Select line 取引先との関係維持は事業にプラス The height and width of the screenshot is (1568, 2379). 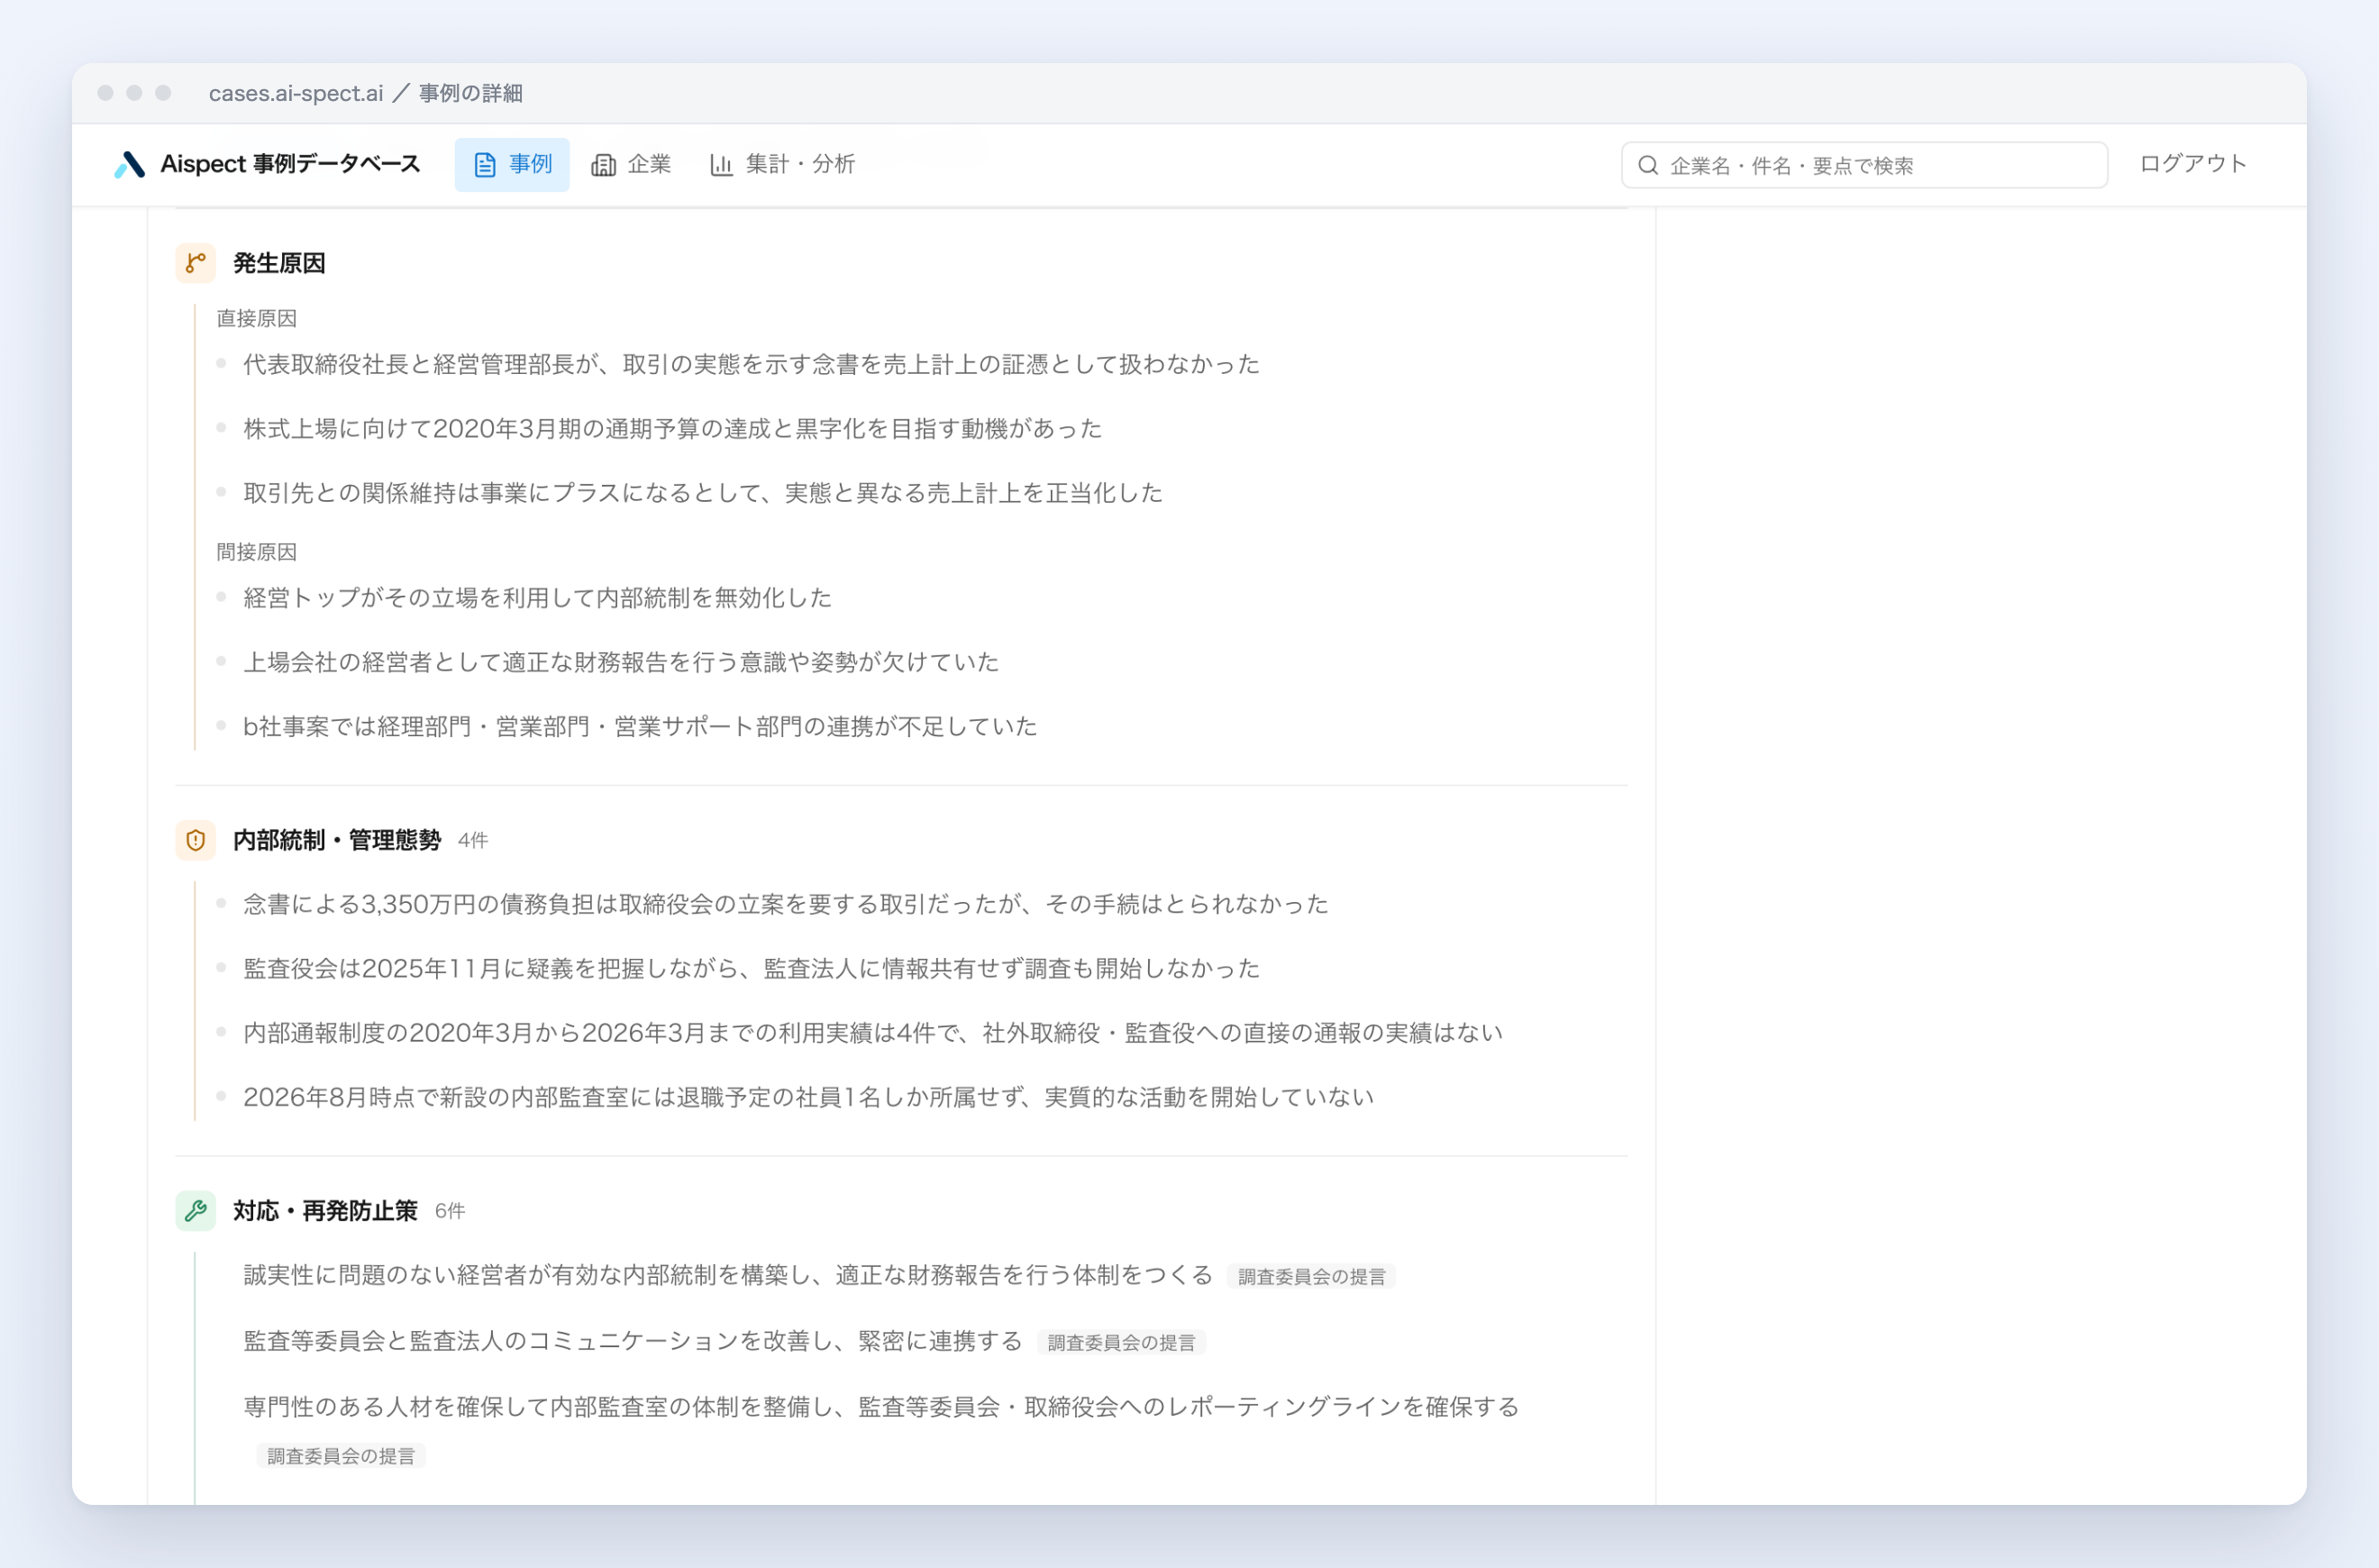point(703,493)
